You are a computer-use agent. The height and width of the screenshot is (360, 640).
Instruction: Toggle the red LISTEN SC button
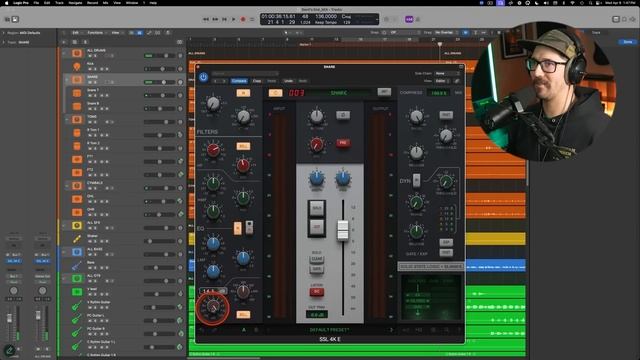point(317,291)
